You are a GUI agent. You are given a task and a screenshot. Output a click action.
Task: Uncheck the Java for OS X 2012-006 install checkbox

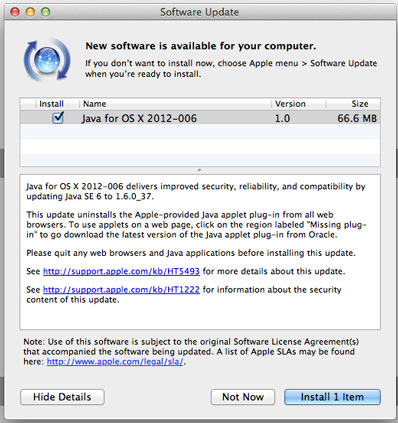(x=58, y=118)
